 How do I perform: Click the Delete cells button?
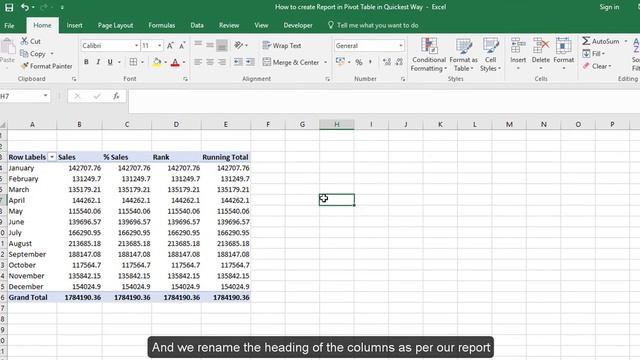(x=541, y=53)
